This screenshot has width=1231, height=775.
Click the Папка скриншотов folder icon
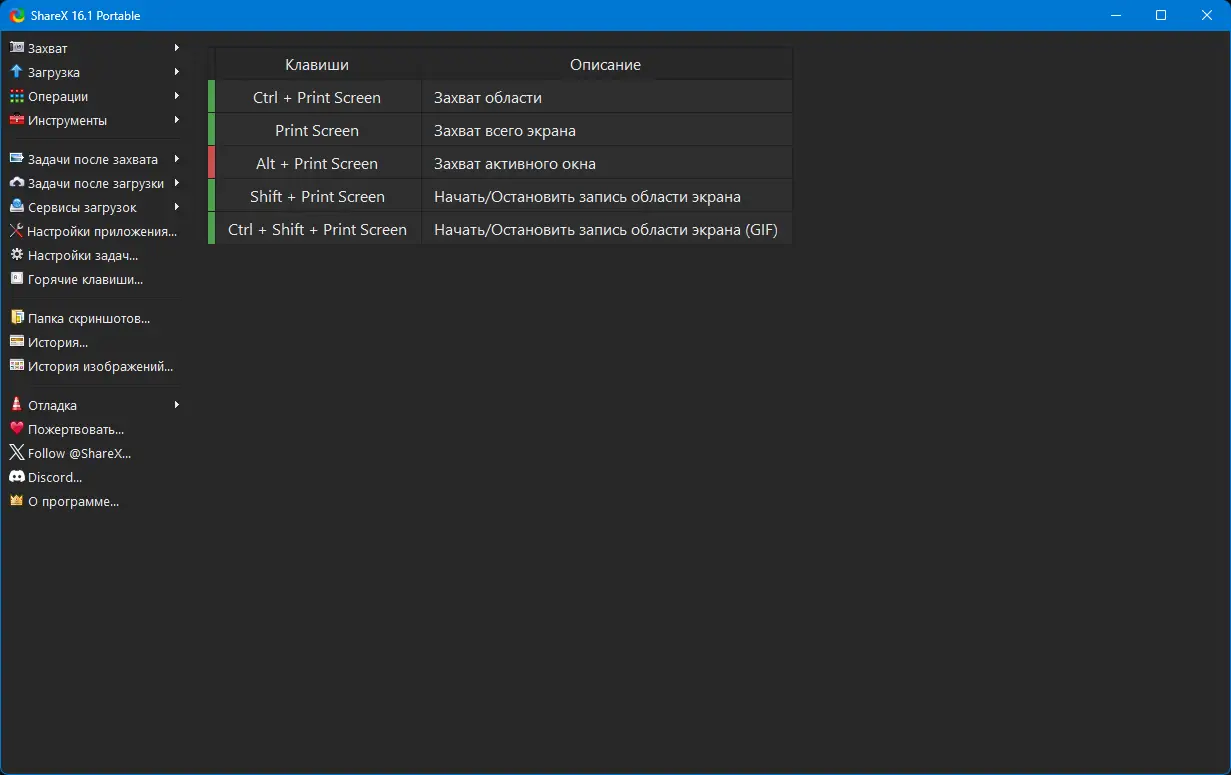point(16,318)
